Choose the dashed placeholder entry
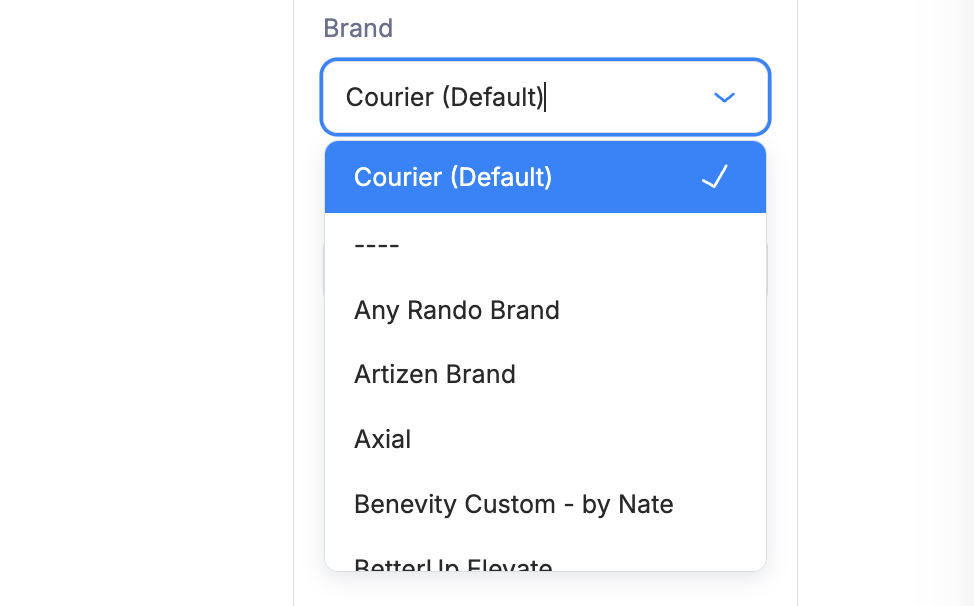The height and width of the screenshot is (606, 974). click(376, 243)
